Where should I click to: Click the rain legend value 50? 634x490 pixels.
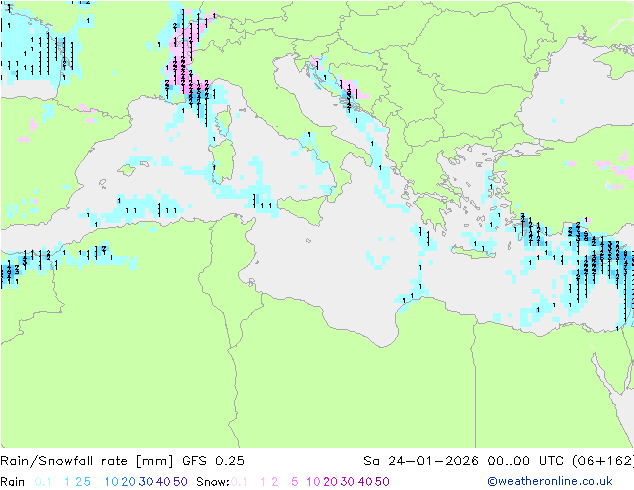click(180, 482)
